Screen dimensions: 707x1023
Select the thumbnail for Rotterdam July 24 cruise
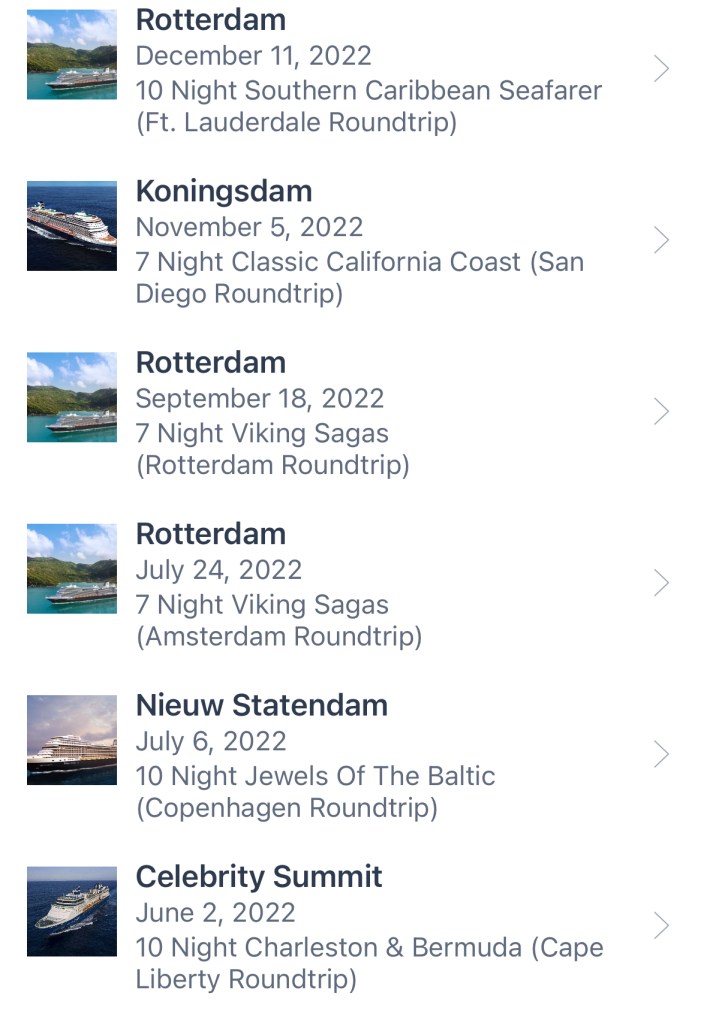71,569
